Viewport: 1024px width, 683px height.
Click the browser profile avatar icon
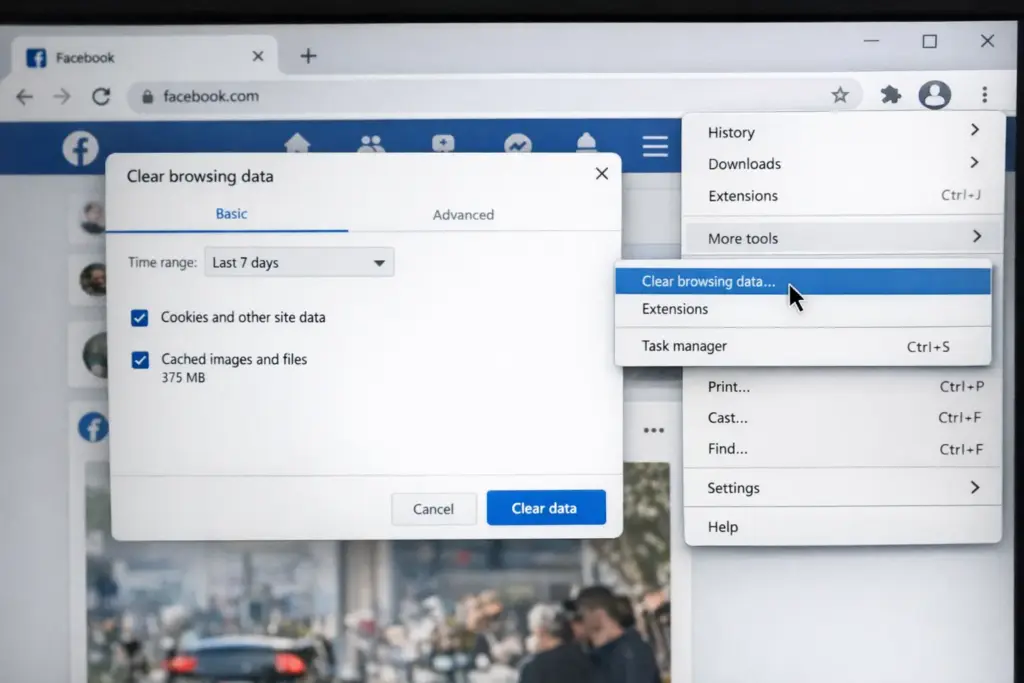pos(935,94)
